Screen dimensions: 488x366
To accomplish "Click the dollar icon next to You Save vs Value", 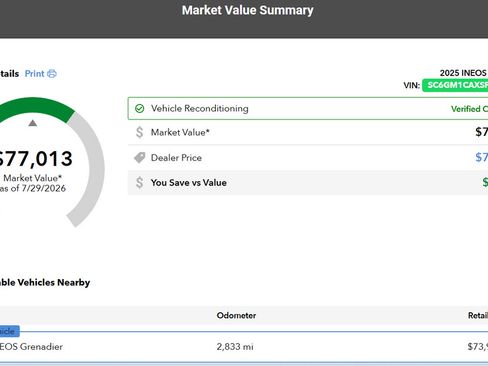I will [139, 183].
